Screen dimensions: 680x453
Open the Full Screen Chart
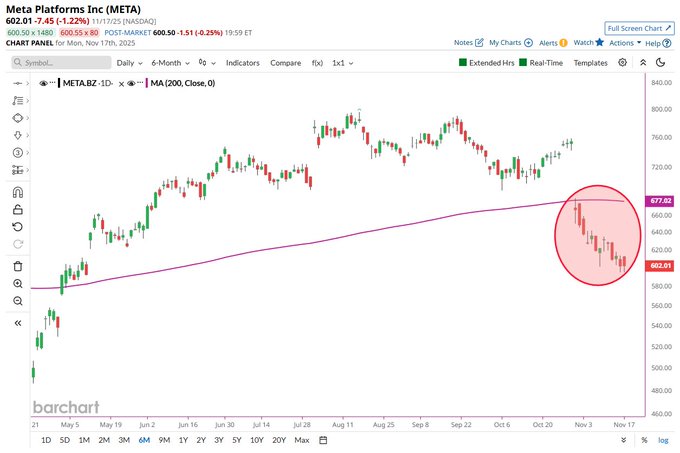click(639, 28)
